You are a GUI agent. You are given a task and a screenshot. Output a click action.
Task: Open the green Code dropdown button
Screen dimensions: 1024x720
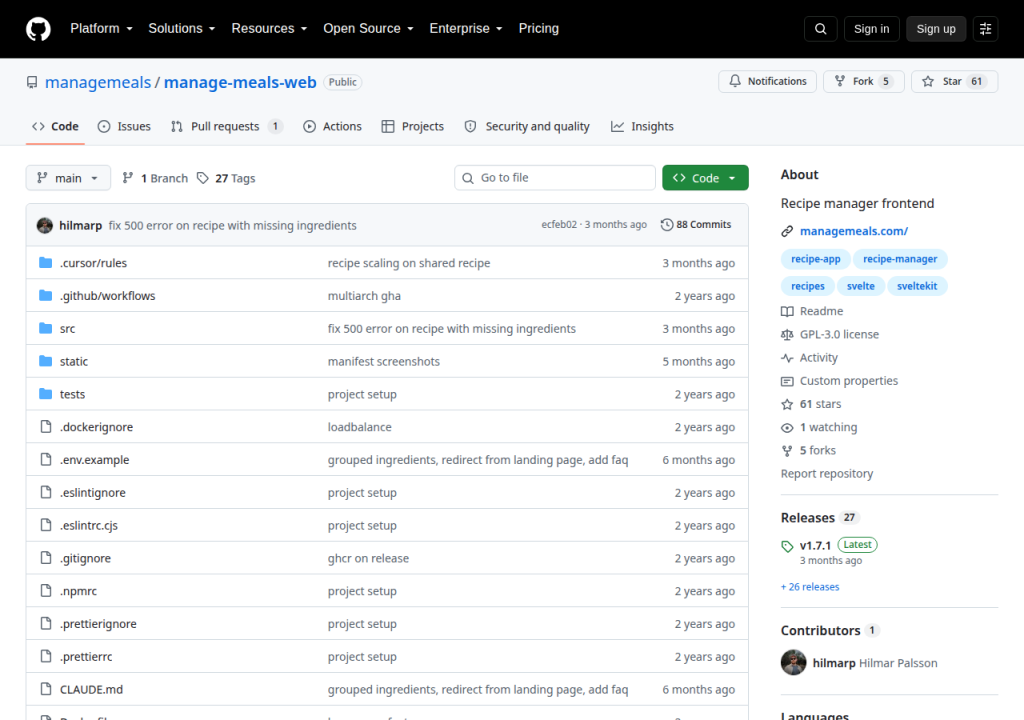tap(705, 178)
